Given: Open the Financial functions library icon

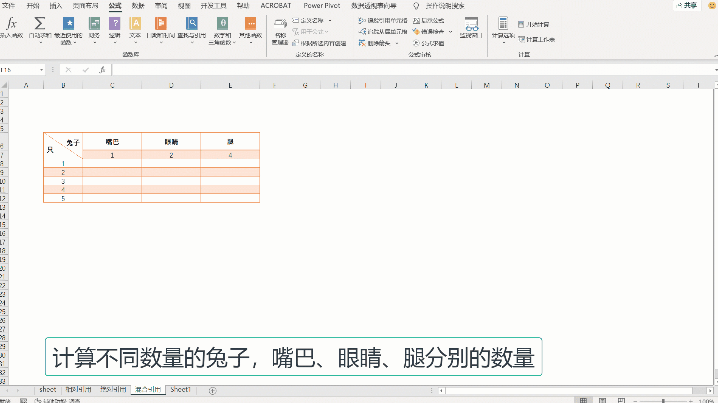Looking at the screenshot, I should coord(94,30).
